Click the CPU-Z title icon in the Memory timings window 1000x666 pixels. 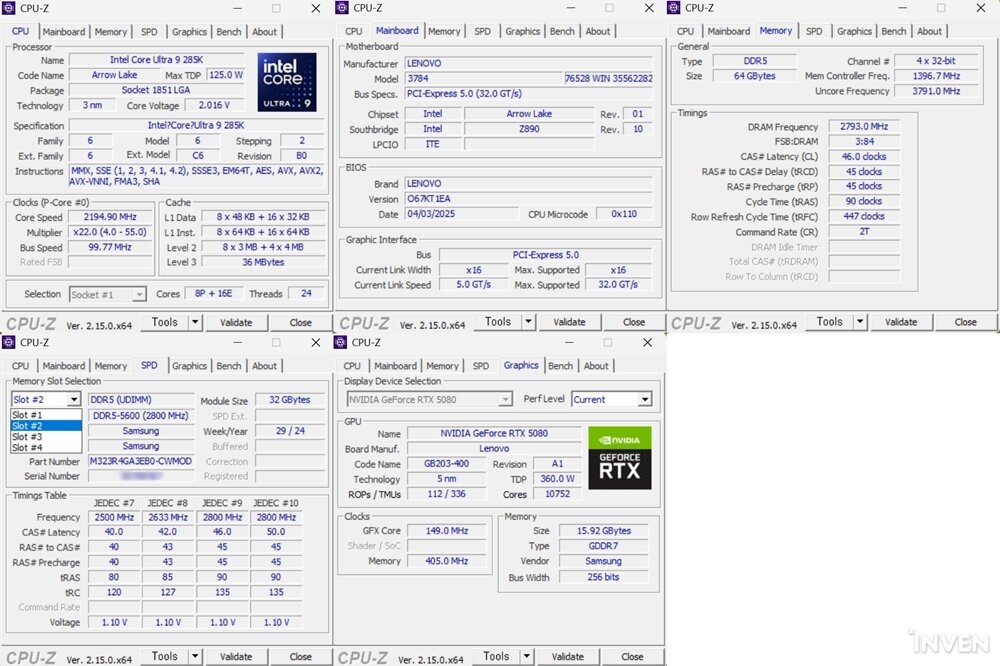point(673,8)
